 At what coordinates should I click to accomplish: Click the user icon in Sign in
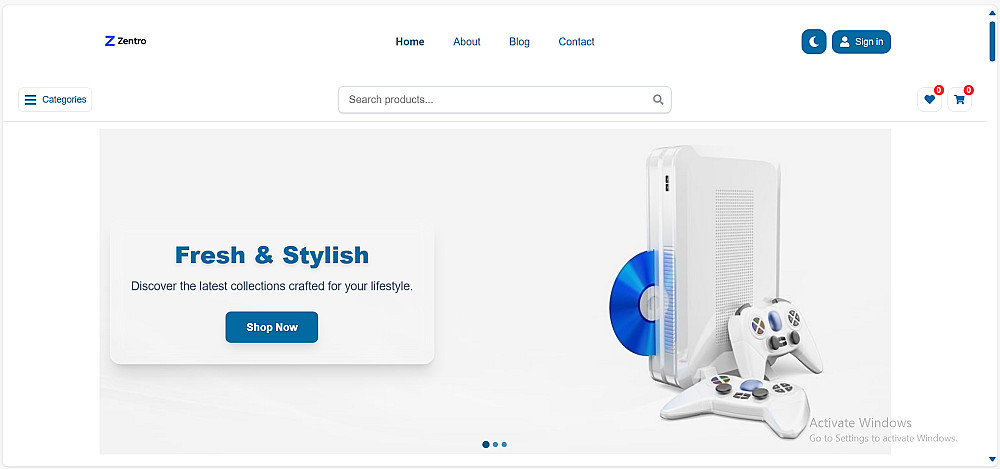point(844,41)
